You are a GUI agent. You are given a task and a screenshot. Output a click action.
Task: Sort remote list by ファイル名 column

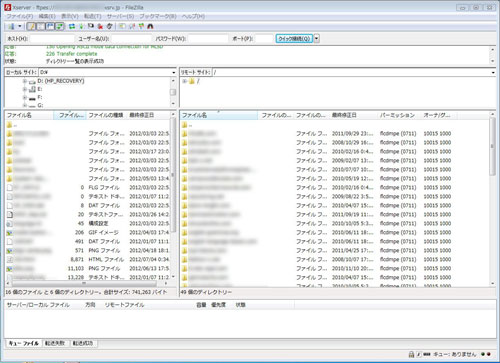(x=219, y=115)
